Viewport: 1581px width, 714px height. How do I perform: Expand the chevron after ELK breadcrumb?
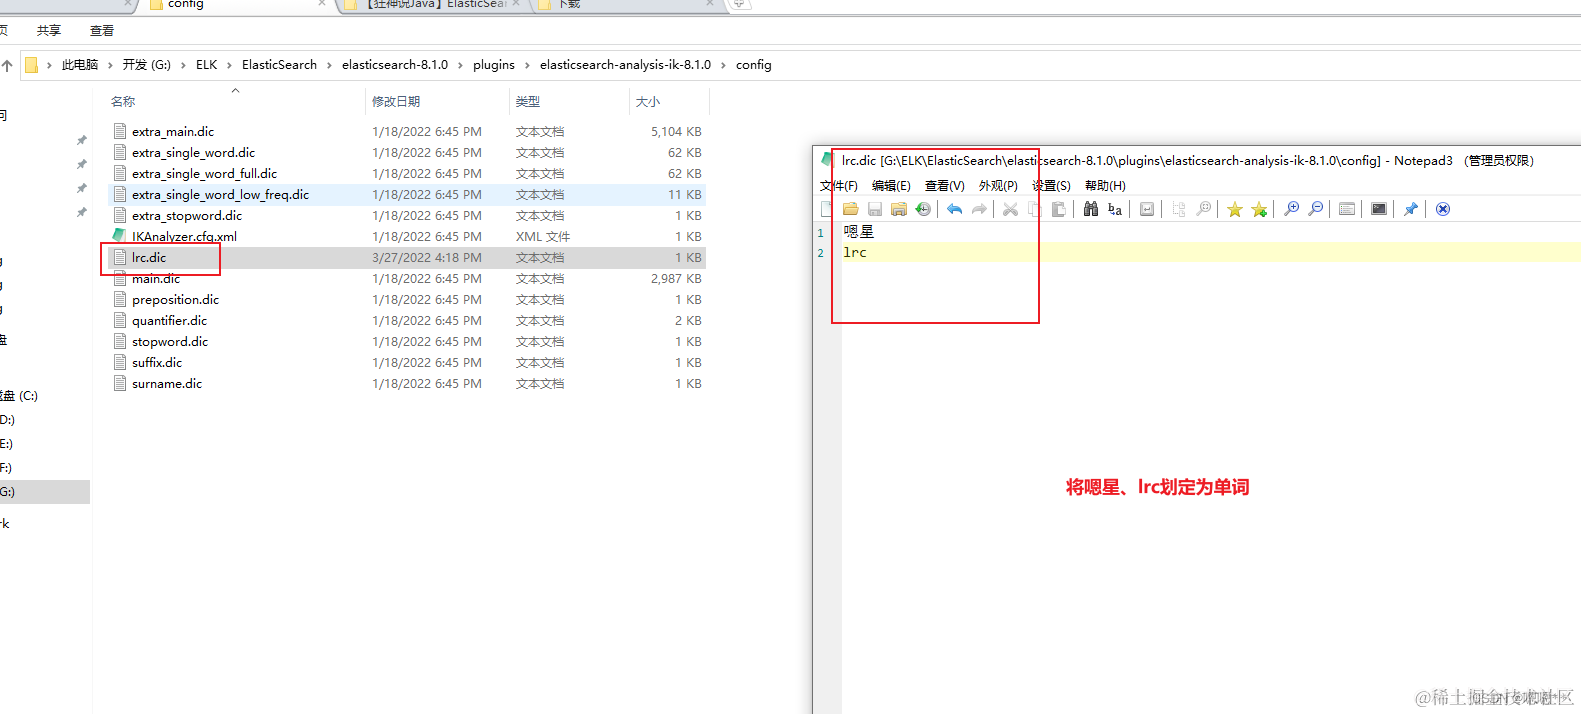[x=230, y=65]
